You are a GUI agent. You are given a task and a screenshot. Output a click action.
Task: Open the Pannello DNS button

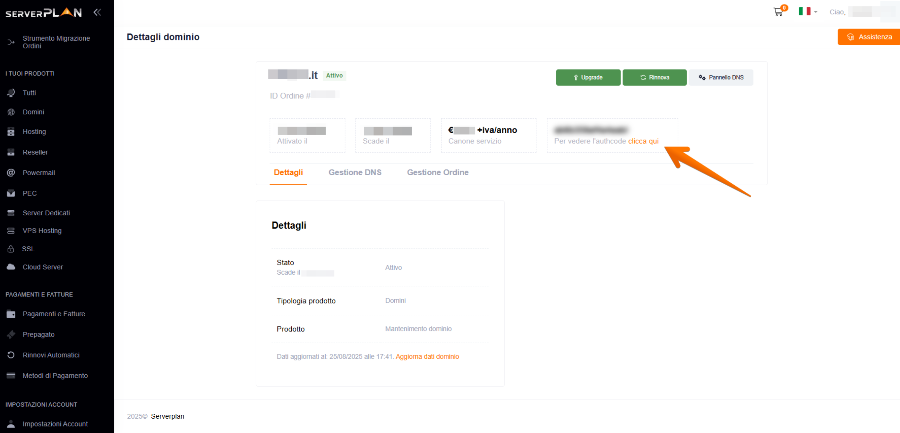(x=720, y=77)
